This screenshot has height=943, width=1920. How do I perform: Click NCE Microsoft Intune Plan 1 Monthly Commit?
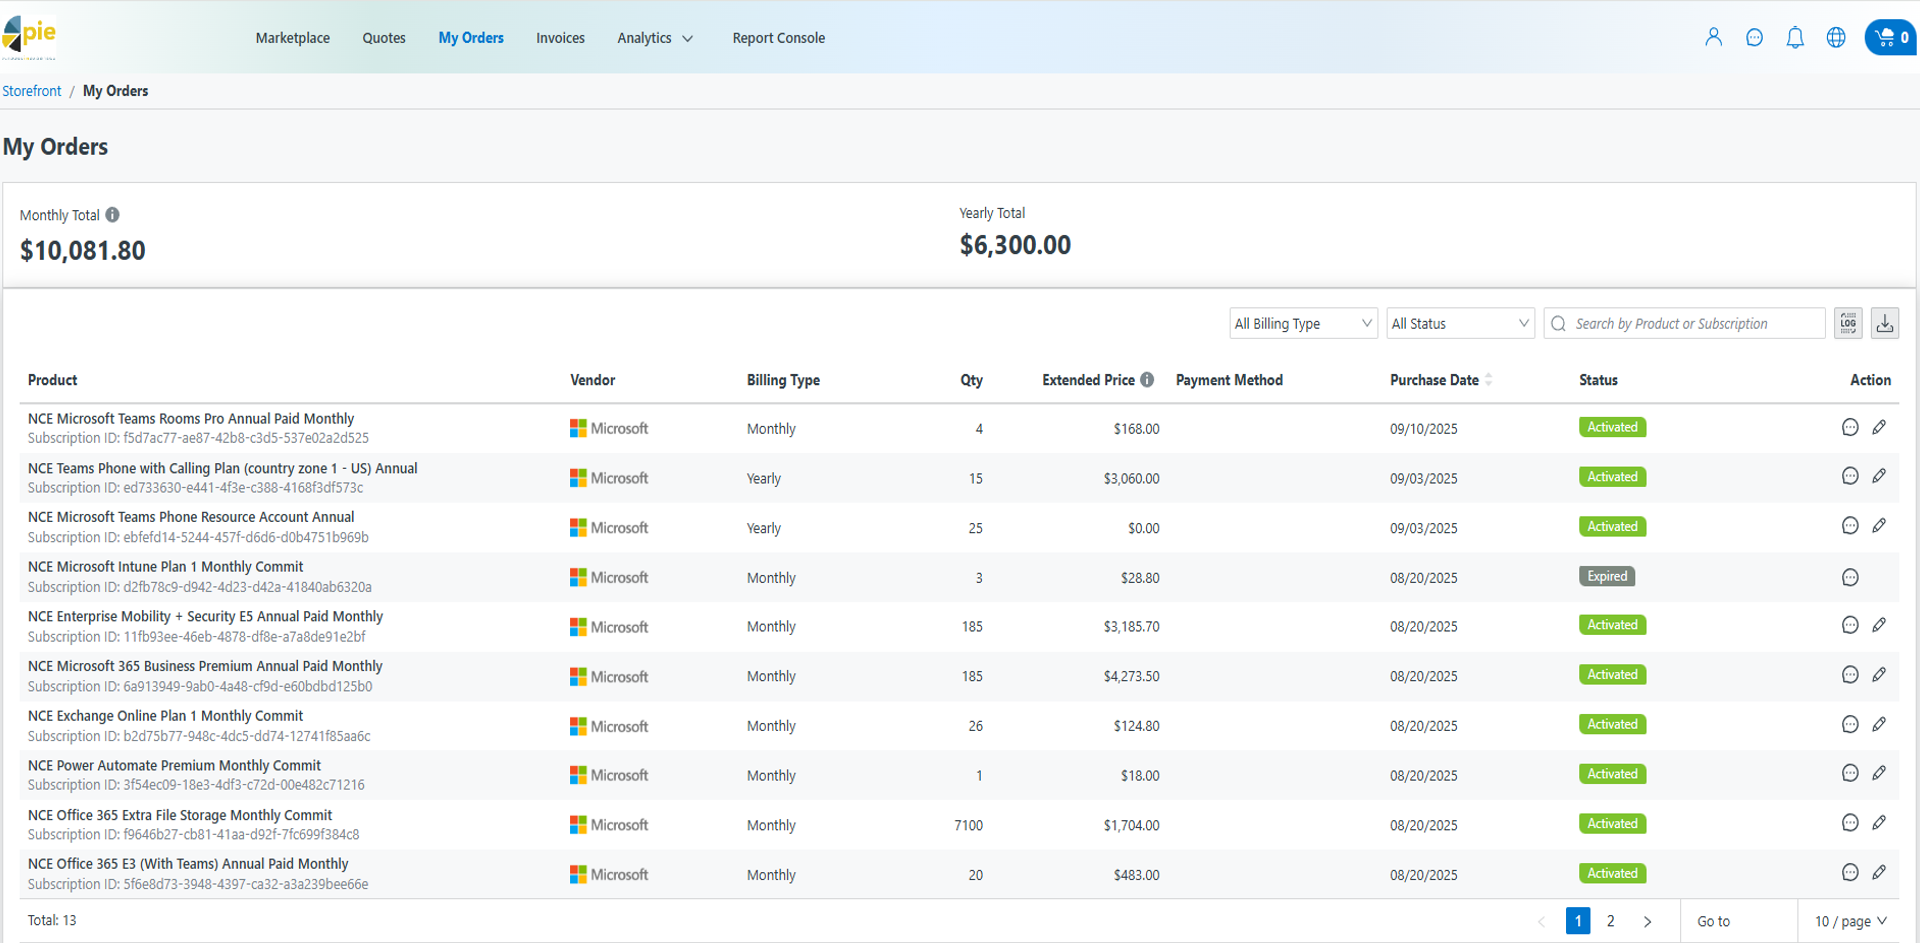point(165,567)
